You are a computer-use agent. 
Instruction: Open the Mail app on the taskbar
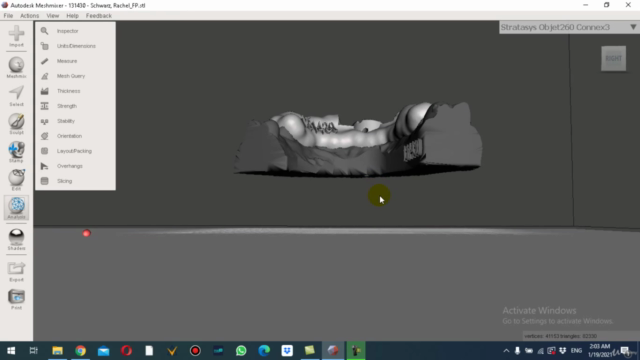click(x=103, y=351)
